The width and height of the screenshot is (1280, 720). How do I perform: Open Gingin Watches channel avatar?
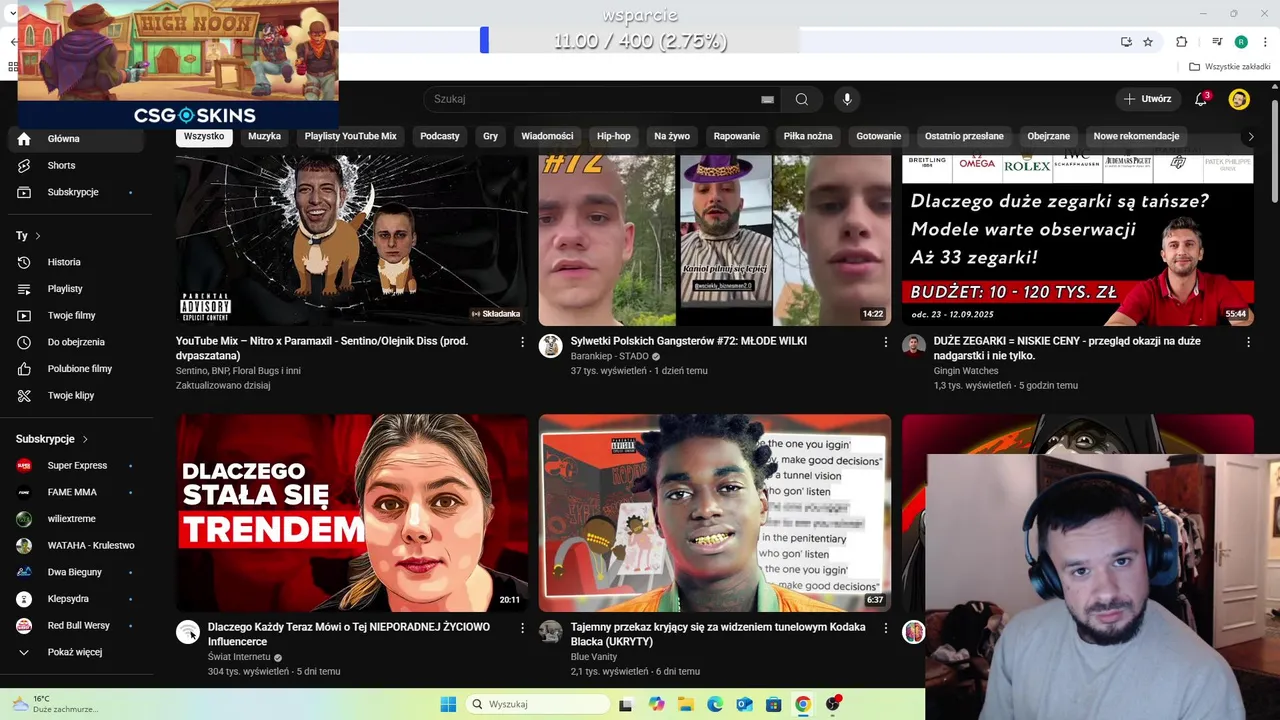913,346
